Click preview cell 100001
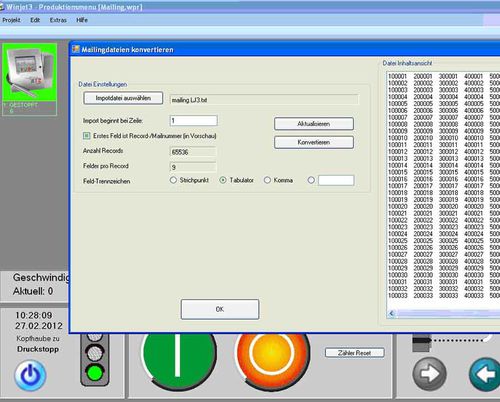500x402 pixels. pyautogui.click(x=398, y=76)
